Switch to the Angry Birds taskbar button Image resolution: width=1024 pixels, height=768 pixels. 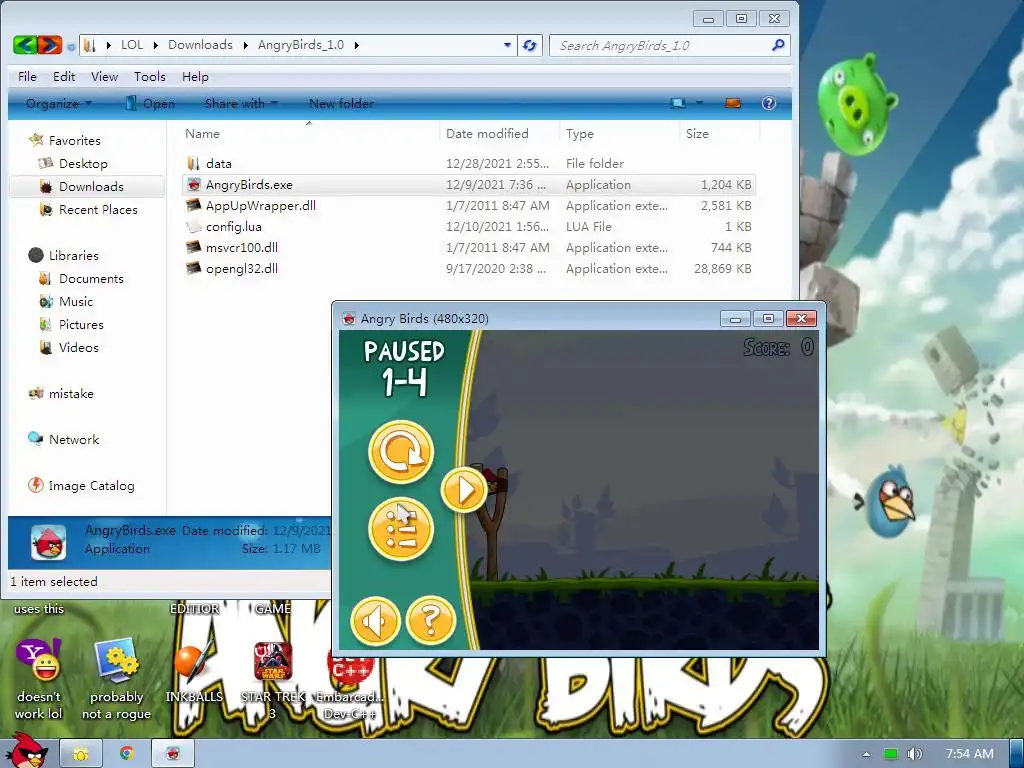[172, 754]
